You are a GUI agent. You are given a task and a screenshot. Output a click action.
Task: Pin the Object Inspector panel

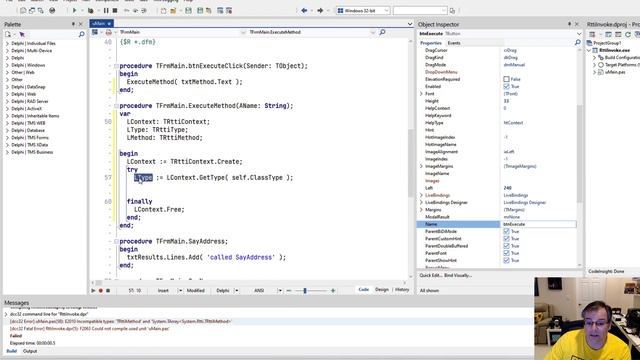click(569, 24)
